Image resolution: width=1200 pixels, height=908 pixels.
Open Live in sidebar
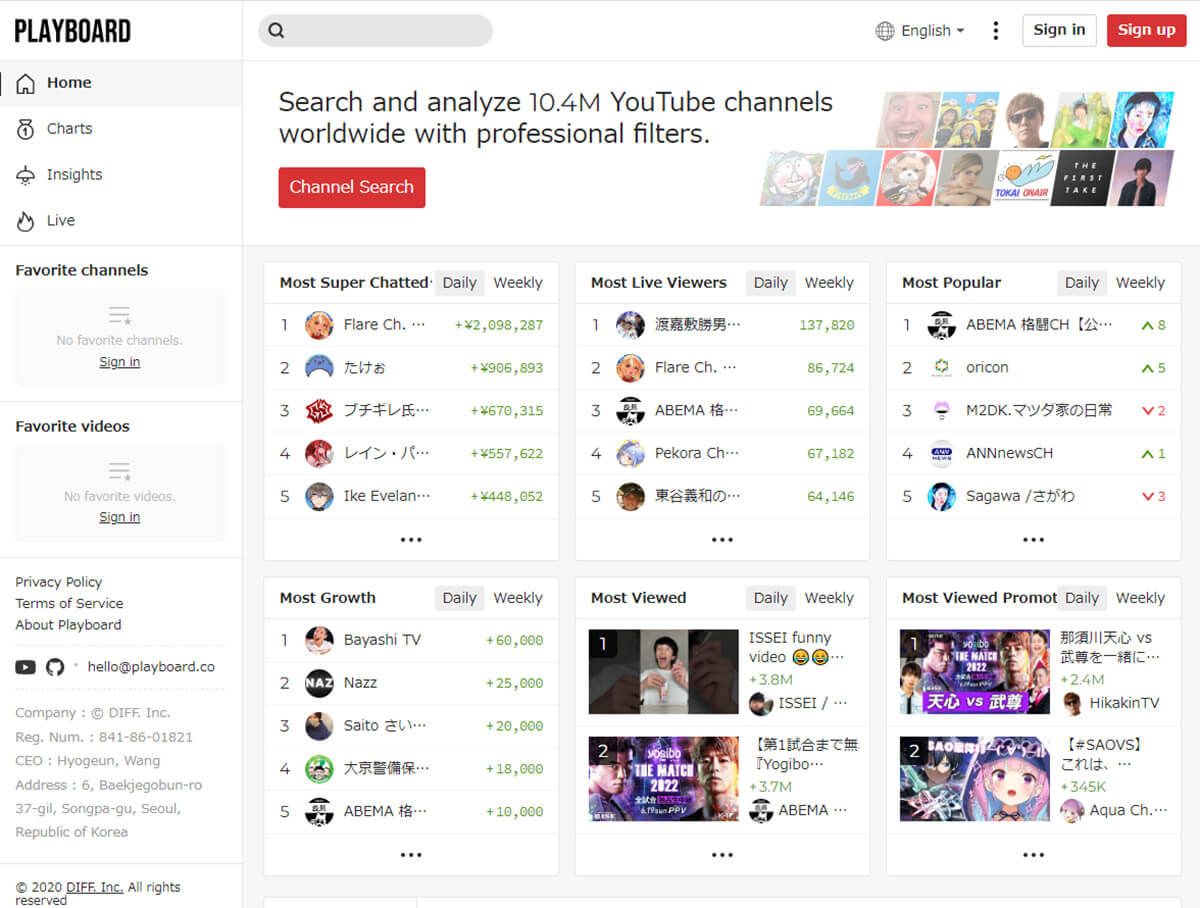[121, 221]
